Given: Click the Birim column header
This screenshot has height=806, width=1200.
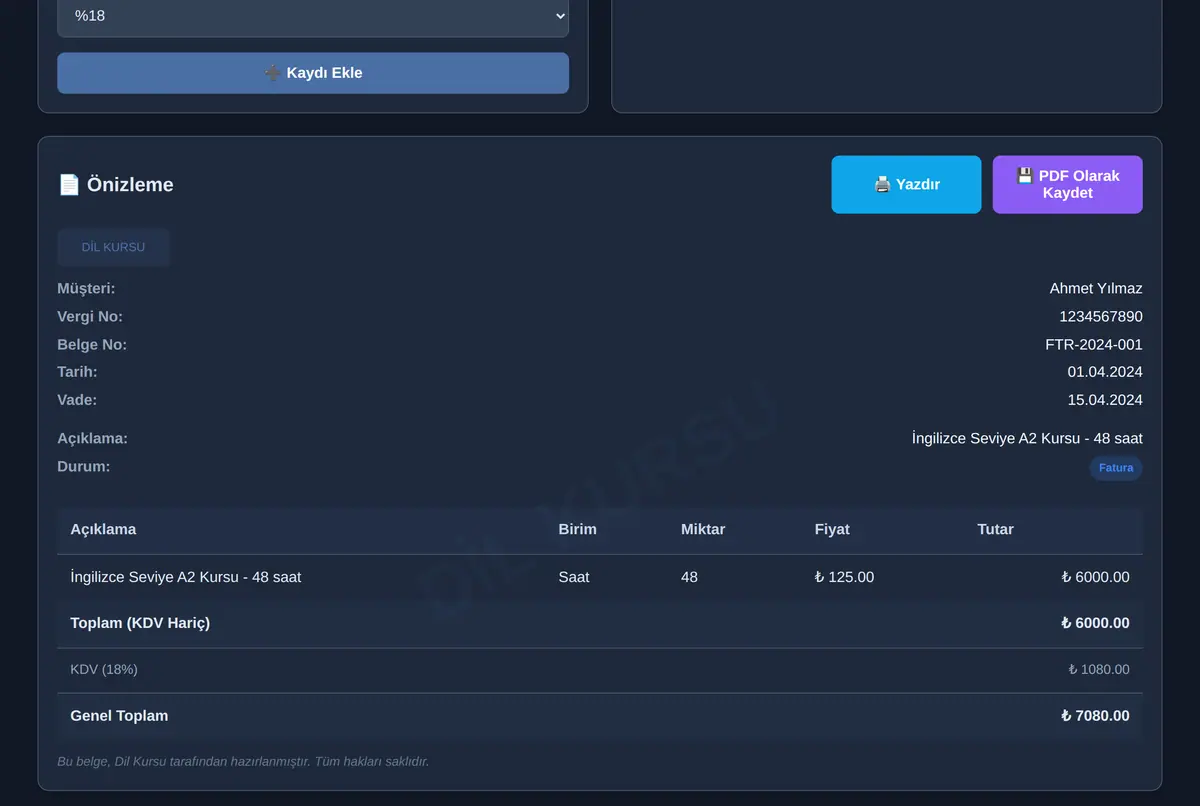Looking at the screenshot, I should pos(577,529).
